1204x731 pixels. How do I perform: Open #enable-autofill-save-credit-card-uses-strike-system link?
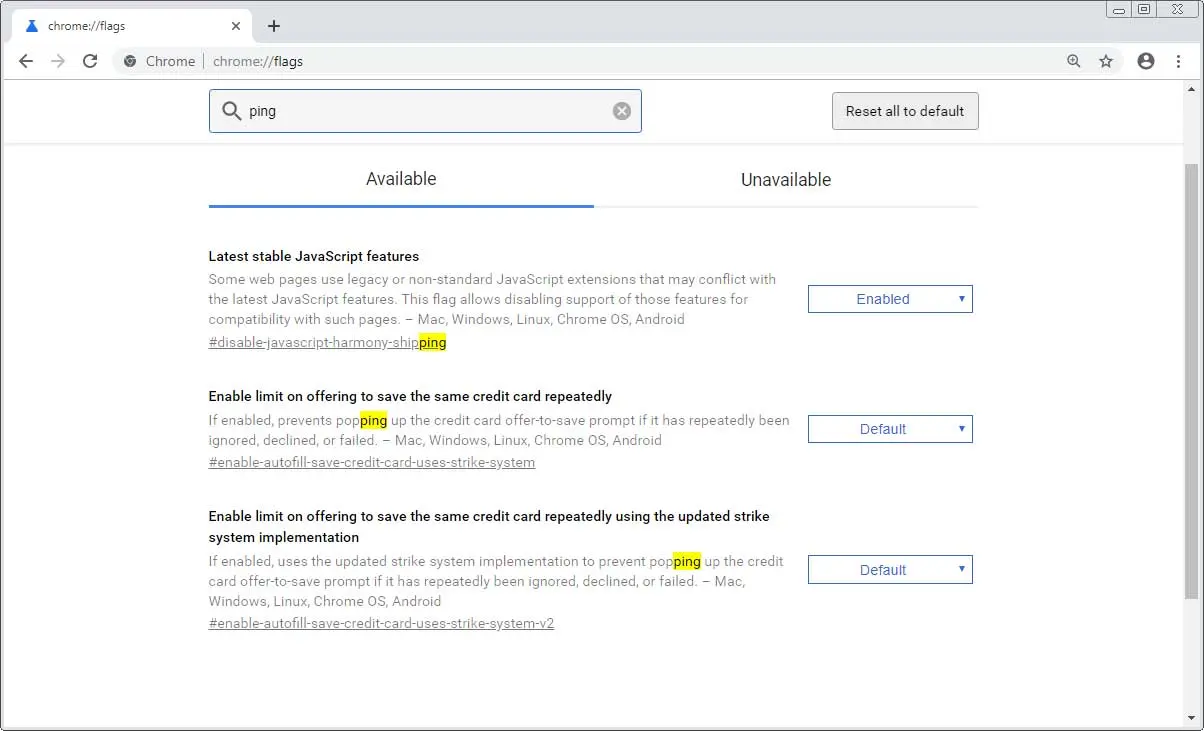click(372, 463)
